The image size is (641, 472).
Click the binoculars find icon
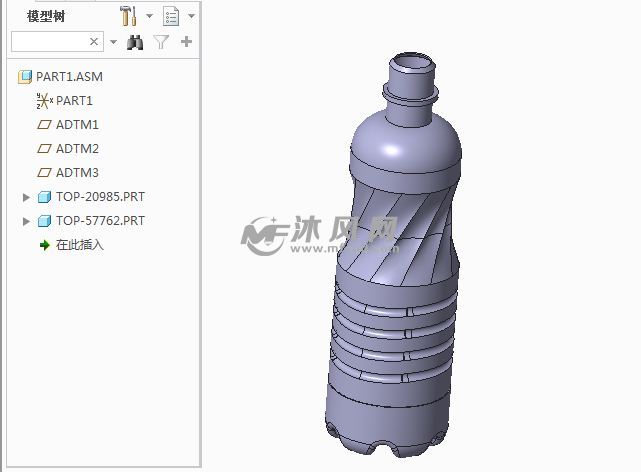[x=136, y=42]
